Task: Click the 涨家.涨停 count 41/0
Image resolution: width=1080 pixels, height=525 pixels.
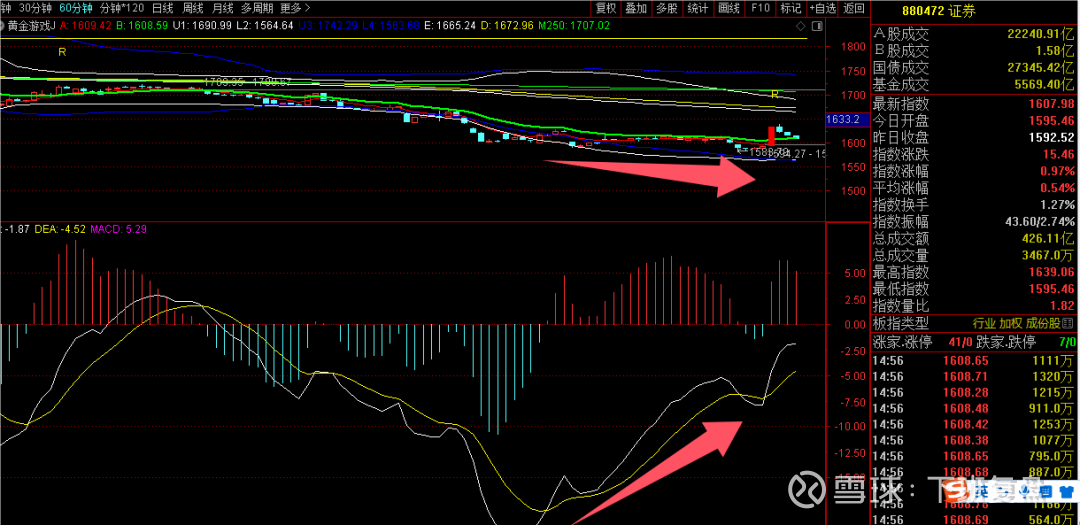Action: pyautogui.click(x=959, y=340)
